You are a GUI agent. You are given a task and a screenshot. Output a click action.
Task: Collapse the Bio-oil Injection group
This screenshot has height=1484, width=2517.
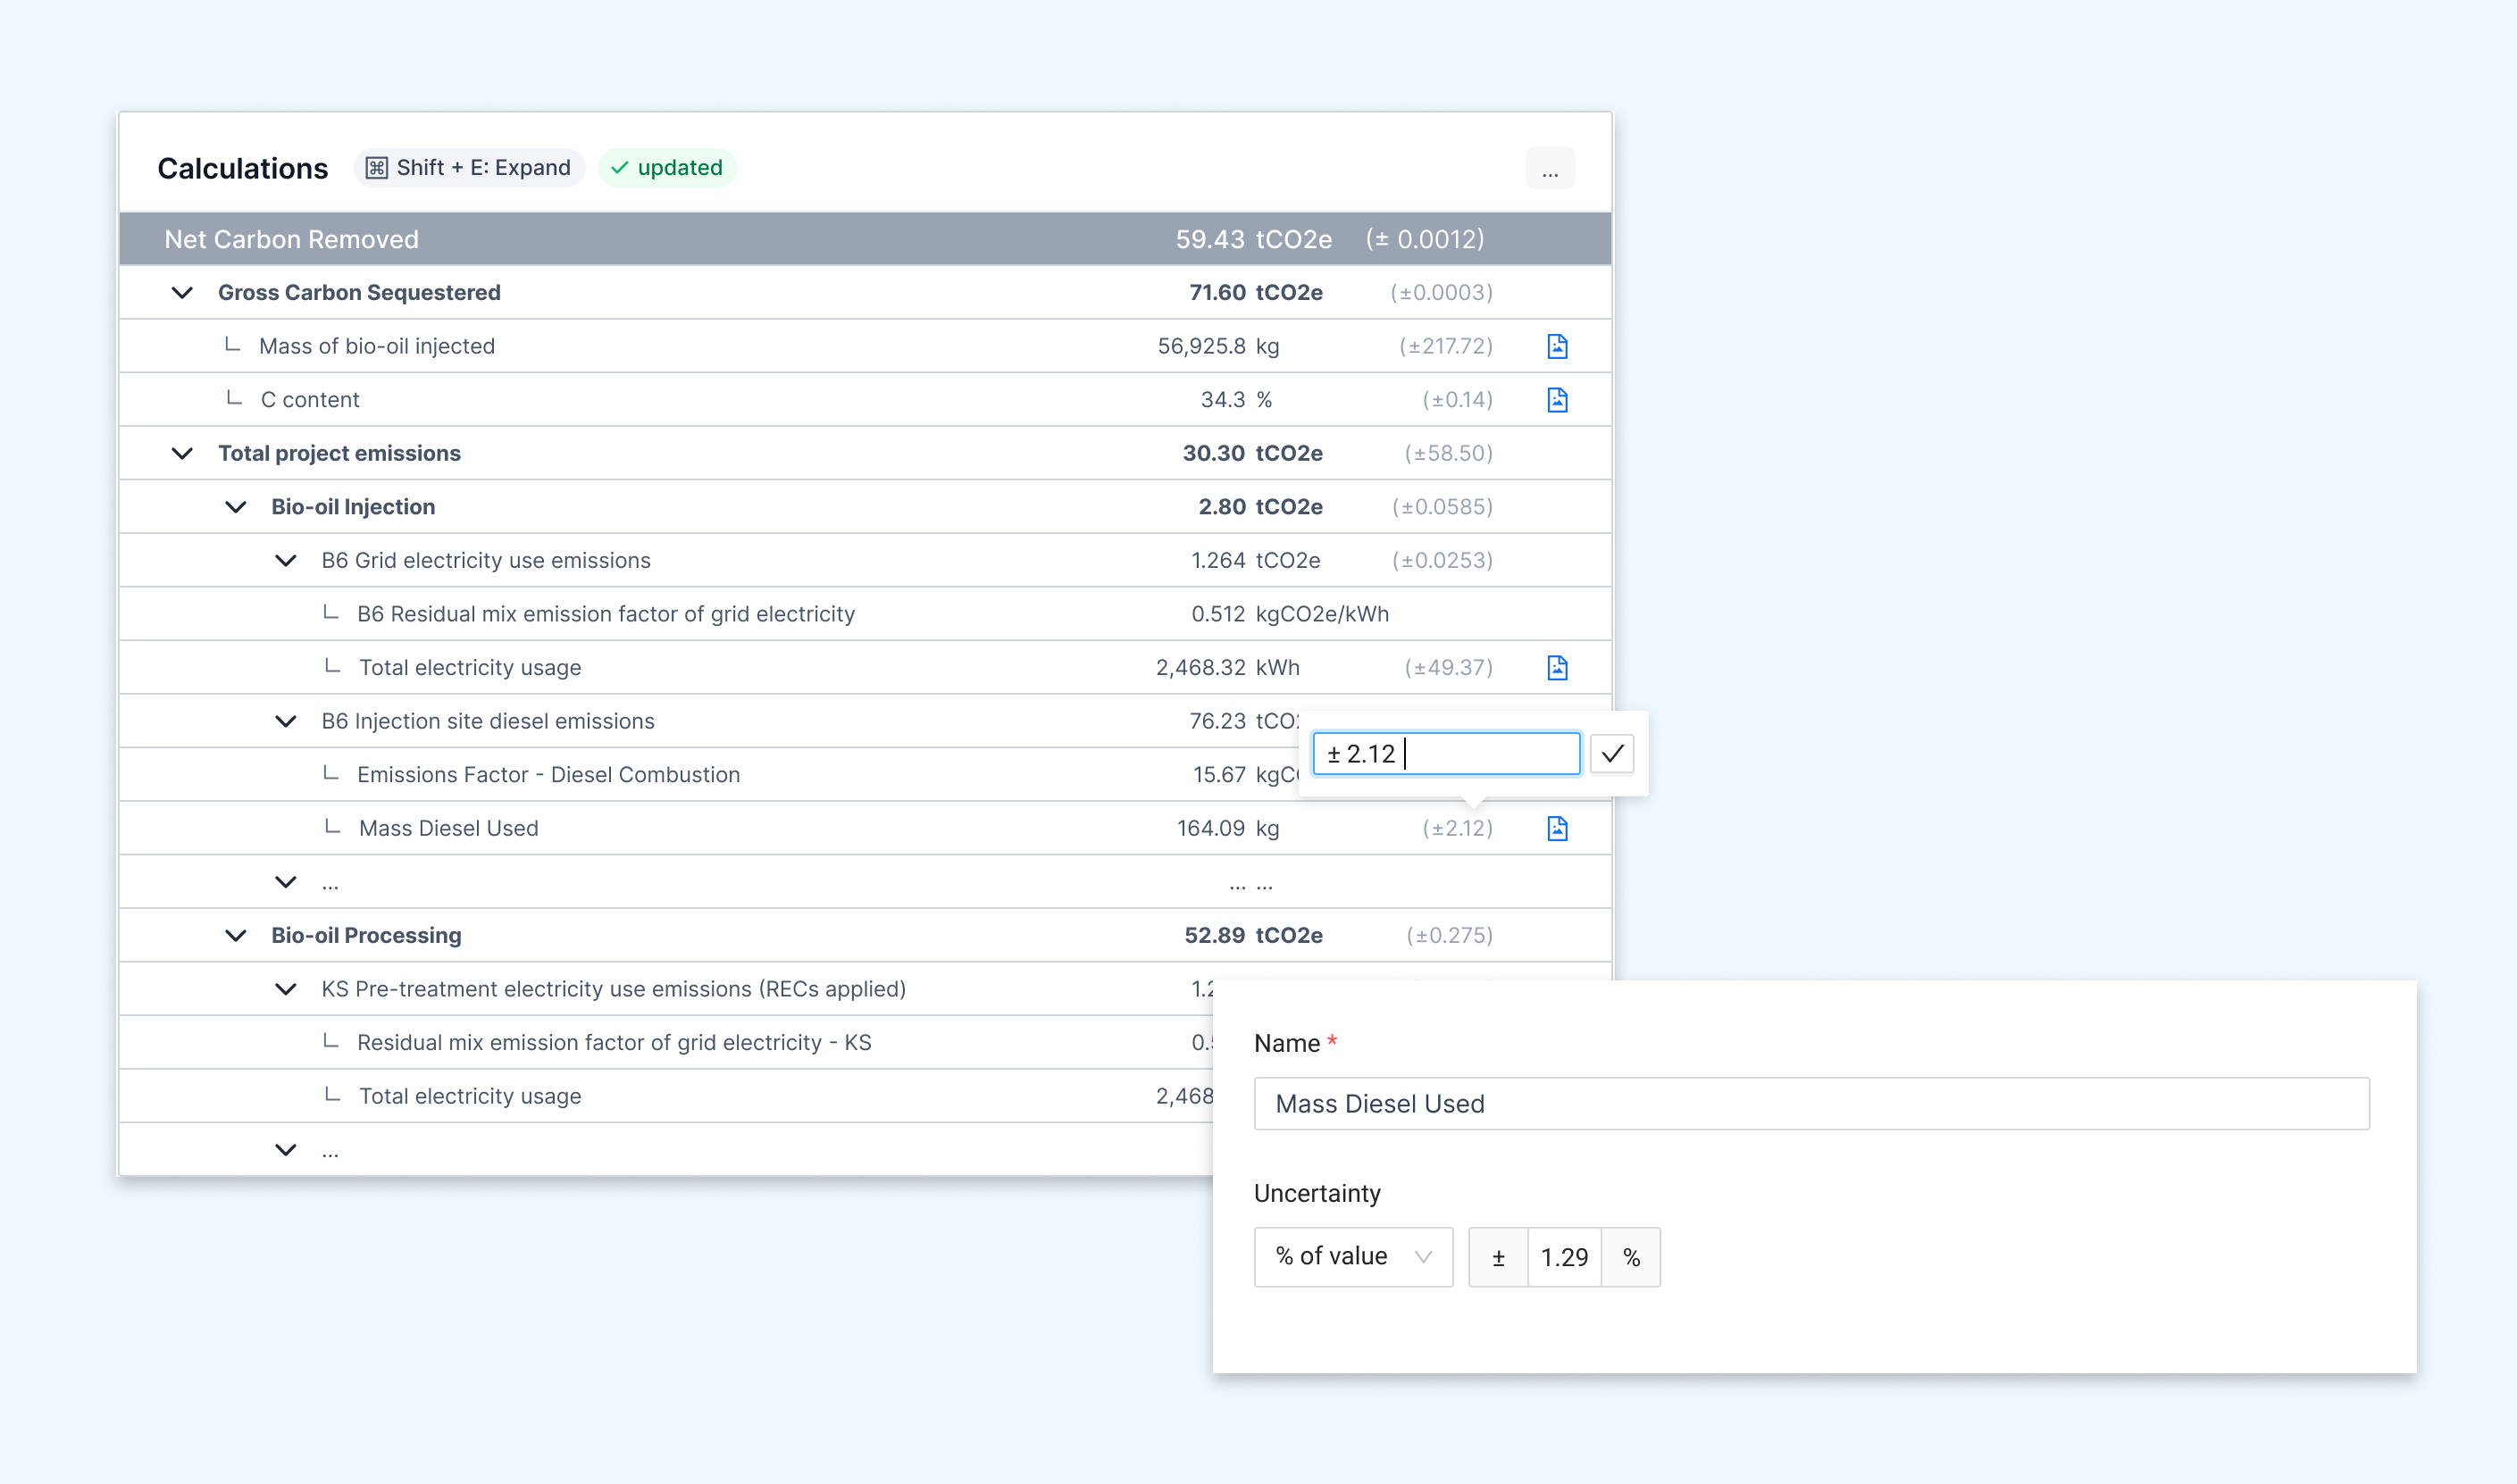235,507
